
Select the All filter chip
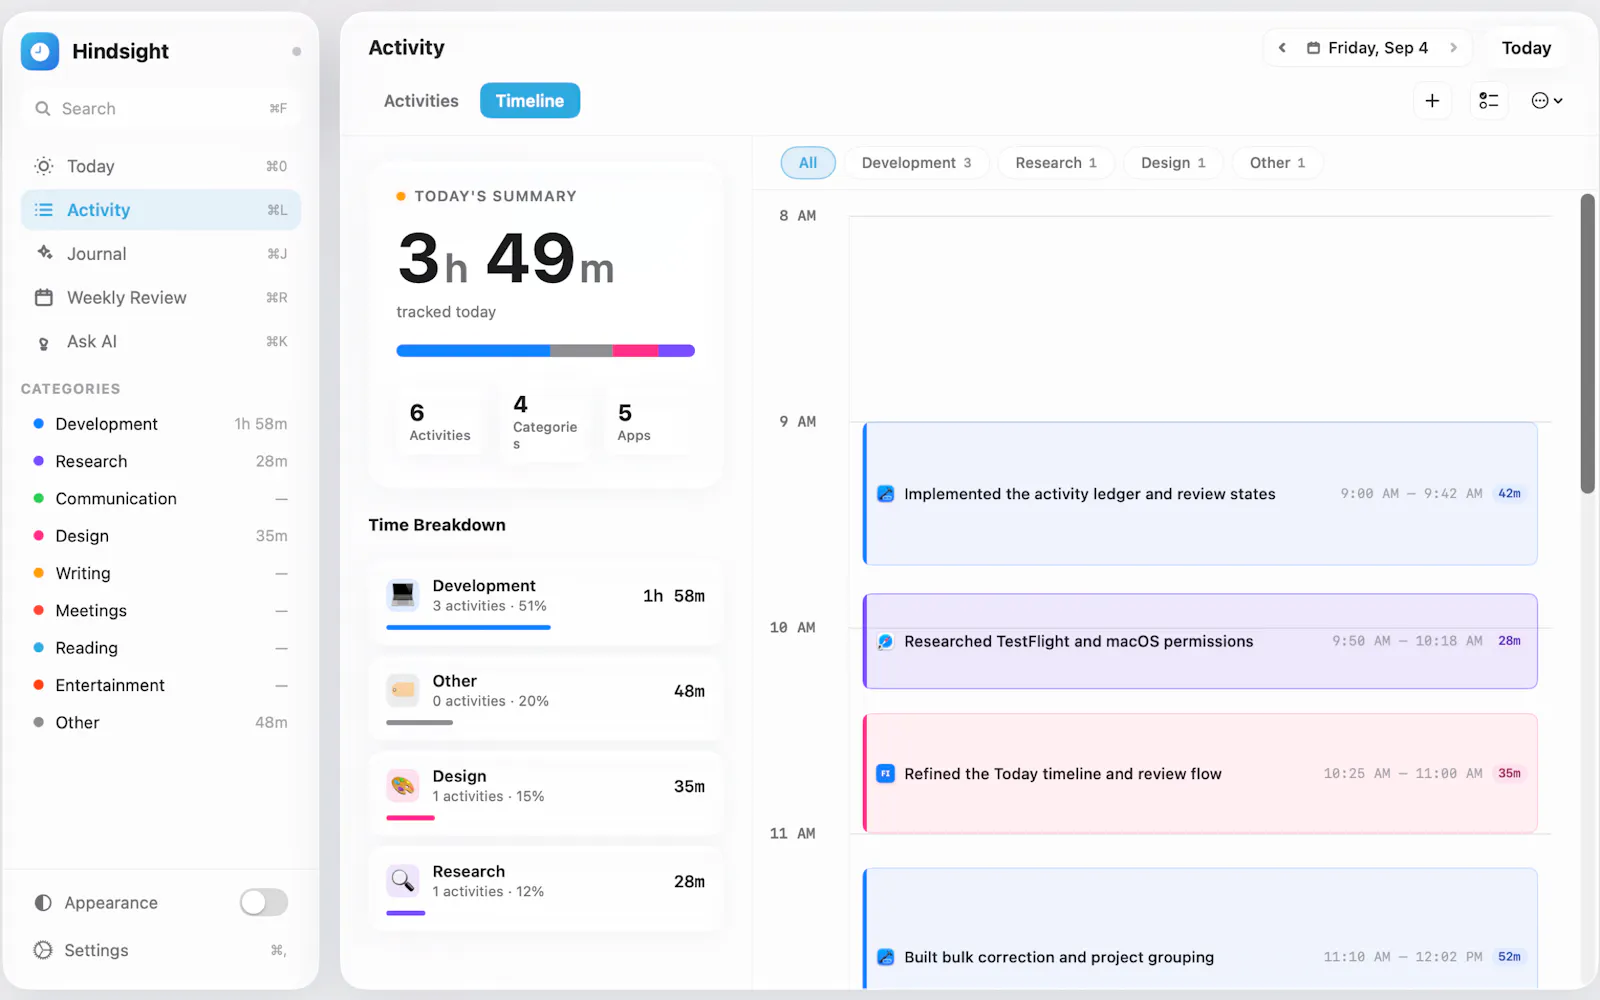pyautogui.click(x=808, y=163)
